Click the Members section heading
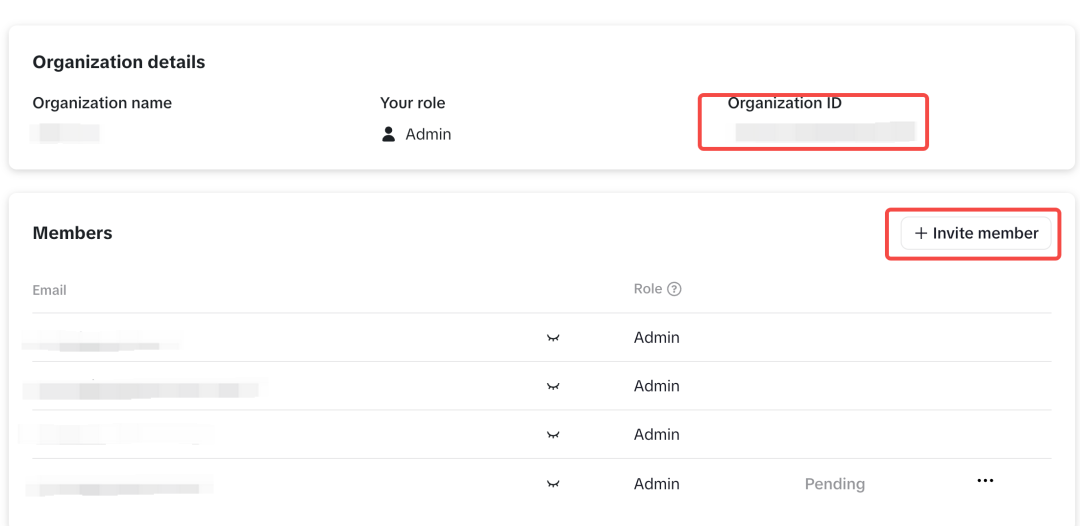The height and width of the screenshot is (526, 1080). 72,233
